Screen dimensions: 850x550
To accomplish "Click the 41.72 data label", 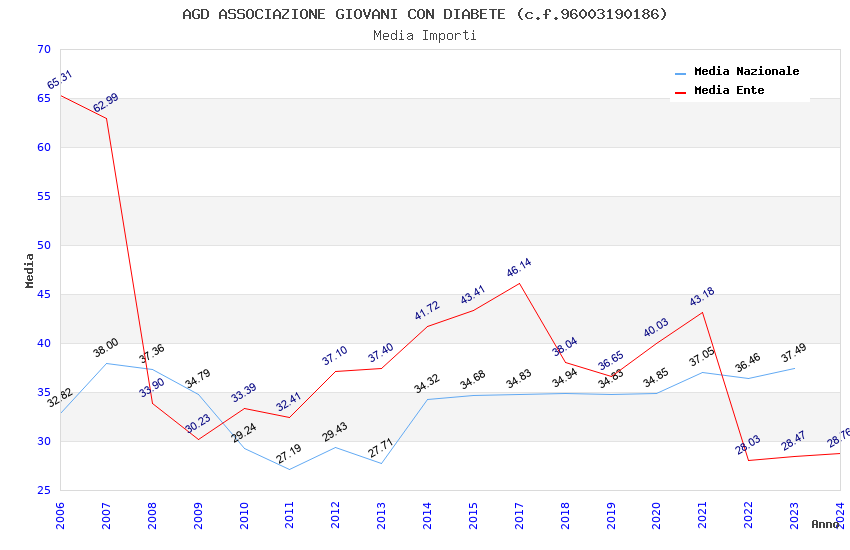I will [x=427, y=310].
